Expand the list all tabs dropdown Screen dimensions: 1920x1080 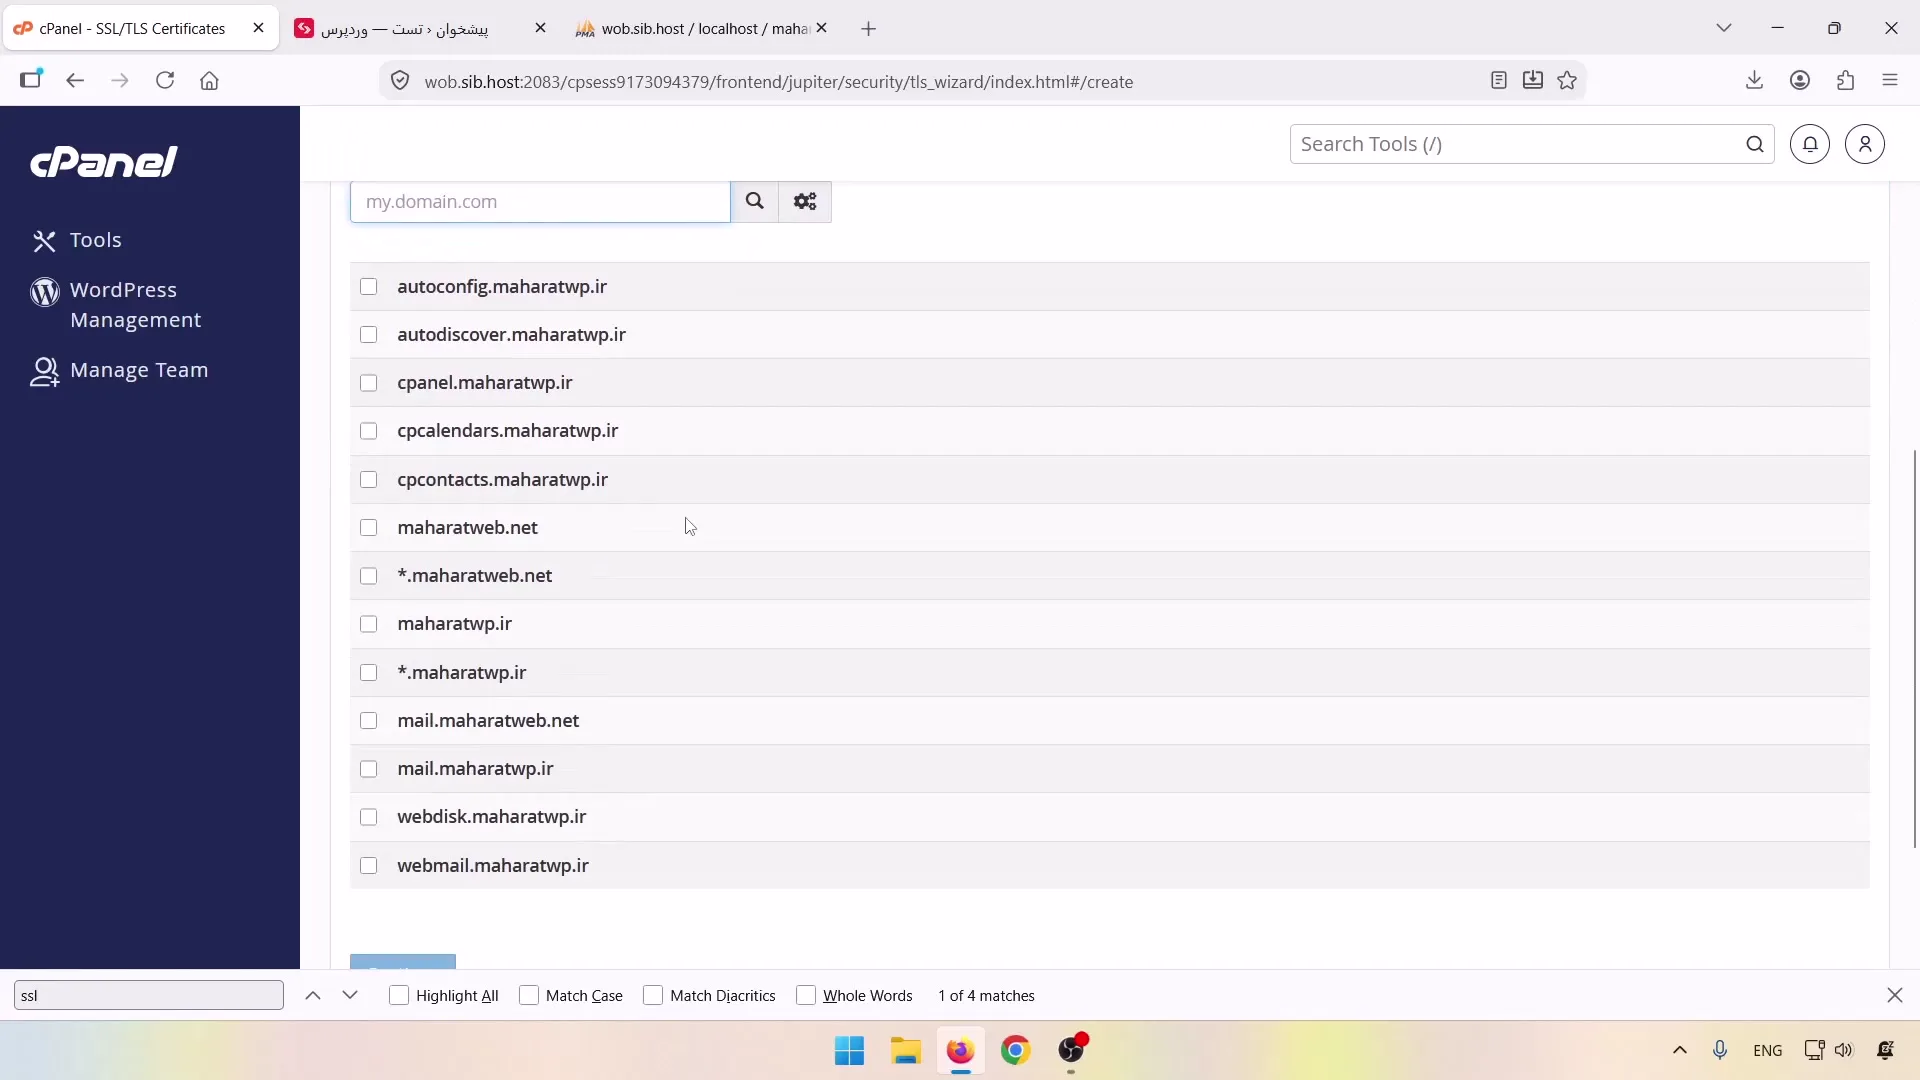1724,28
